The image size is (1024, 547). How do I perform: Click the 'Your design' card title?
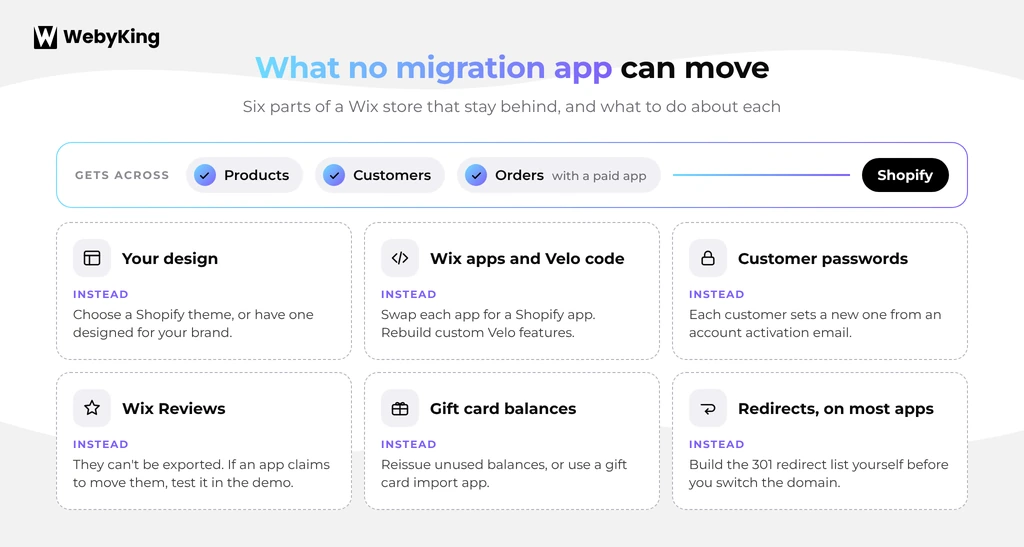click(x=170, y=258)
